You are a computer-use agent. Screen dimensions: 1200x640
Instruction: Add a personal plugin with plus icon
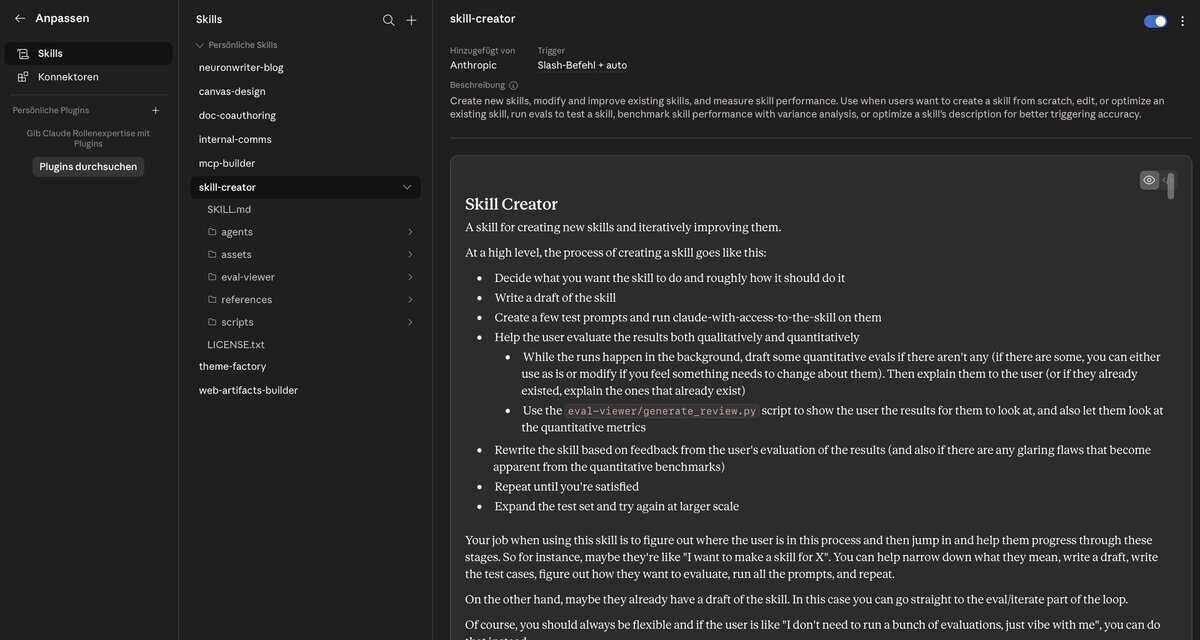(155, 110)
